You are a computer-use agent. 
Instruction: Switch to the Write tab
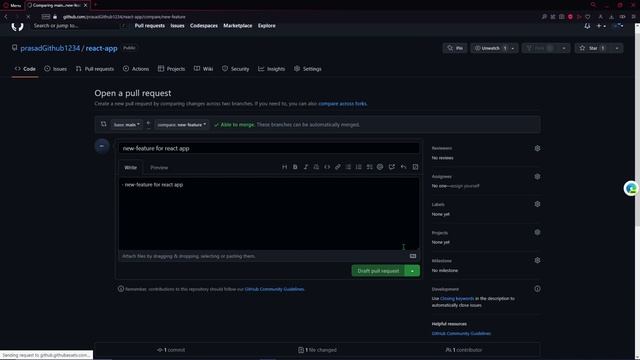[x=131, y=167]
